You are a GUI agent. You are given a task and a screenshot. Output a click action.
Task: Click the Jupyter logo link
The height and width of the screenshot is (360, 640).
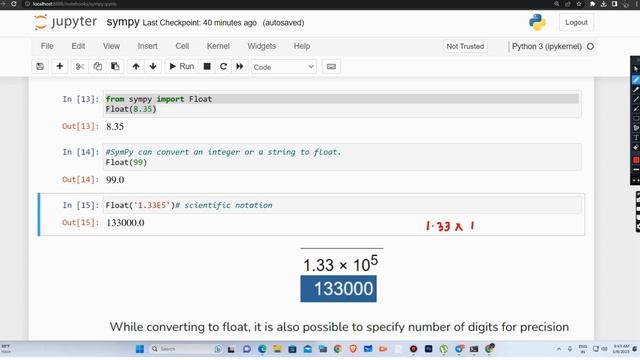pos(66,22)
